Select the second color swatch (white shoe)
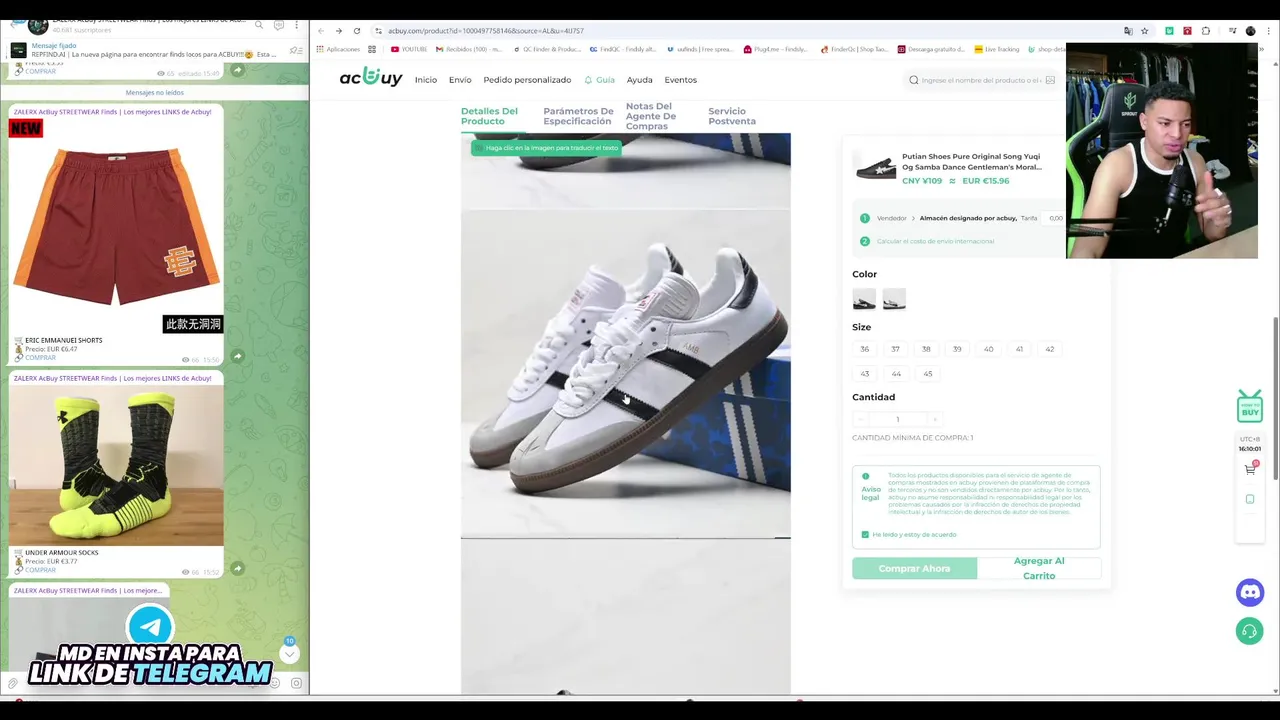 pyautogui.click(x=894, y=299)
